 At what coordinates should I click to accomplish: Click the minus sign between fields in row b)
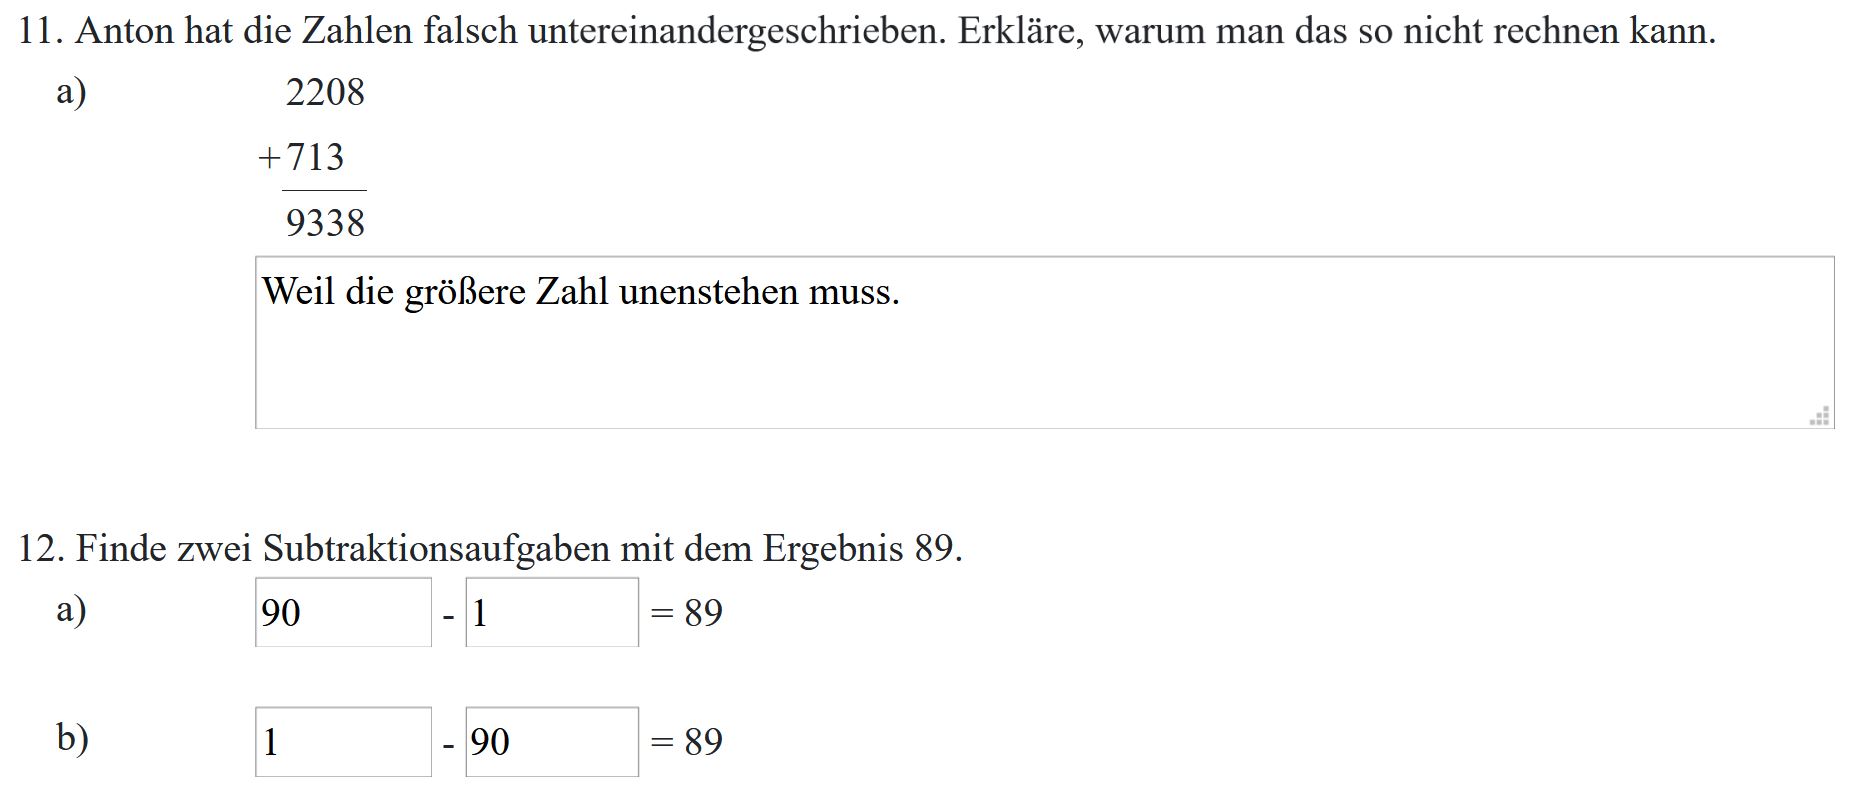tap(448, 745)
